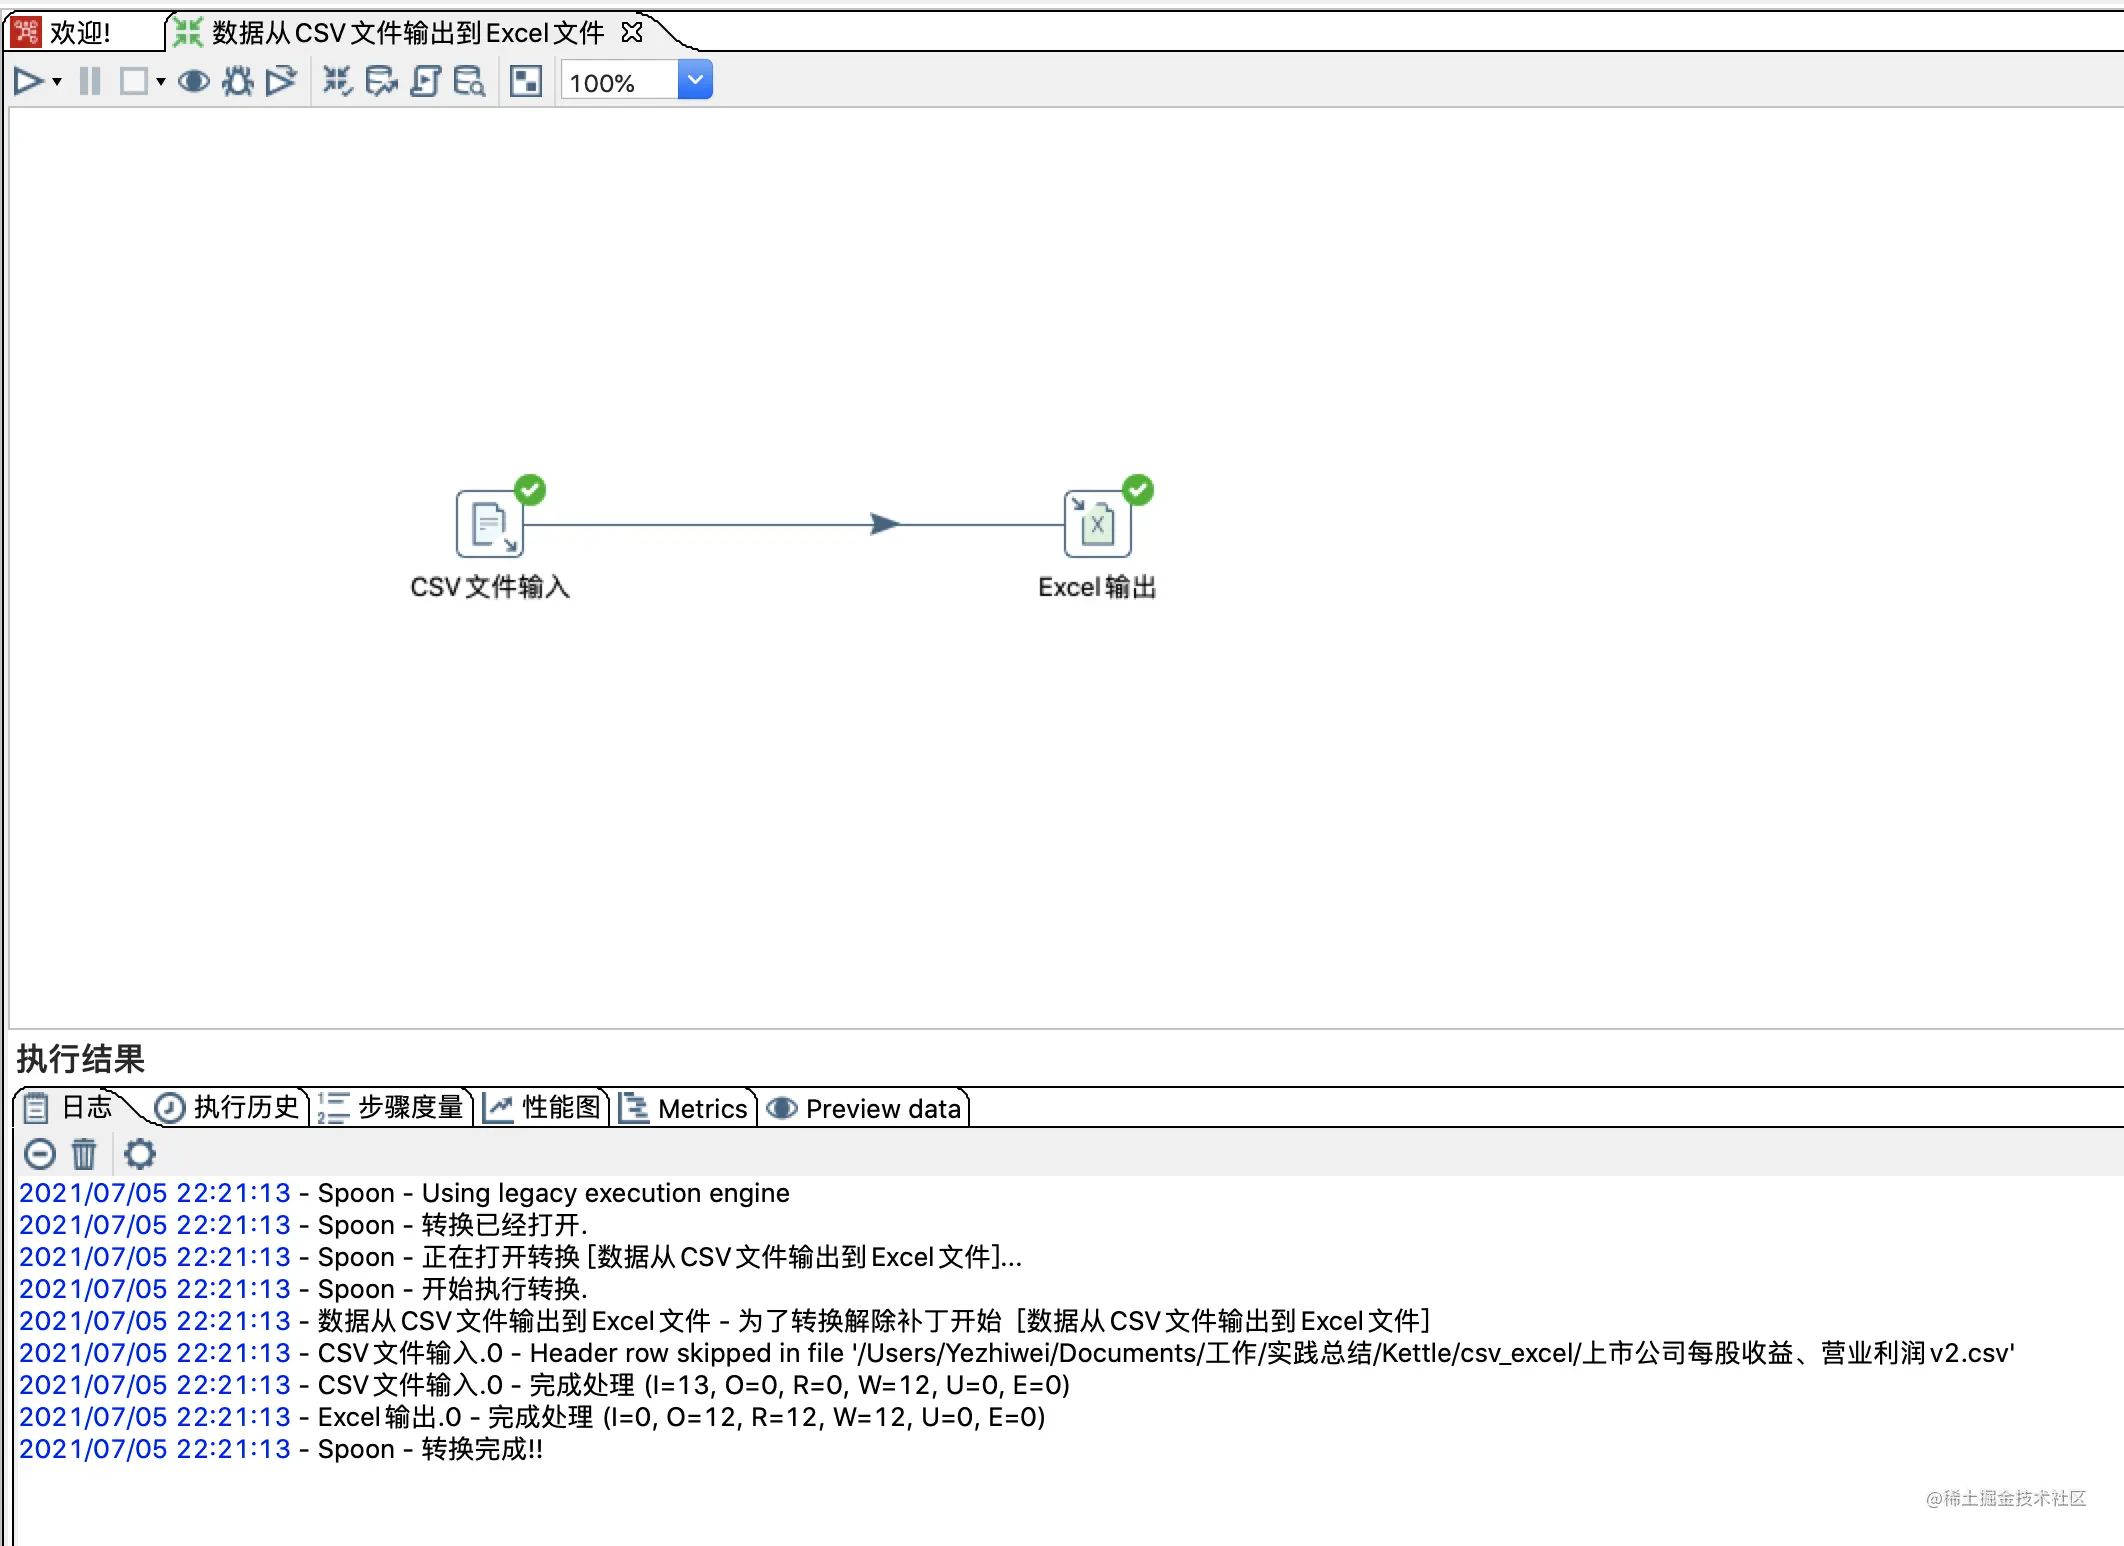Stop the transformation with the square icon
The height and width of the screenshot is (1546, 2124).
pos(134,81)
